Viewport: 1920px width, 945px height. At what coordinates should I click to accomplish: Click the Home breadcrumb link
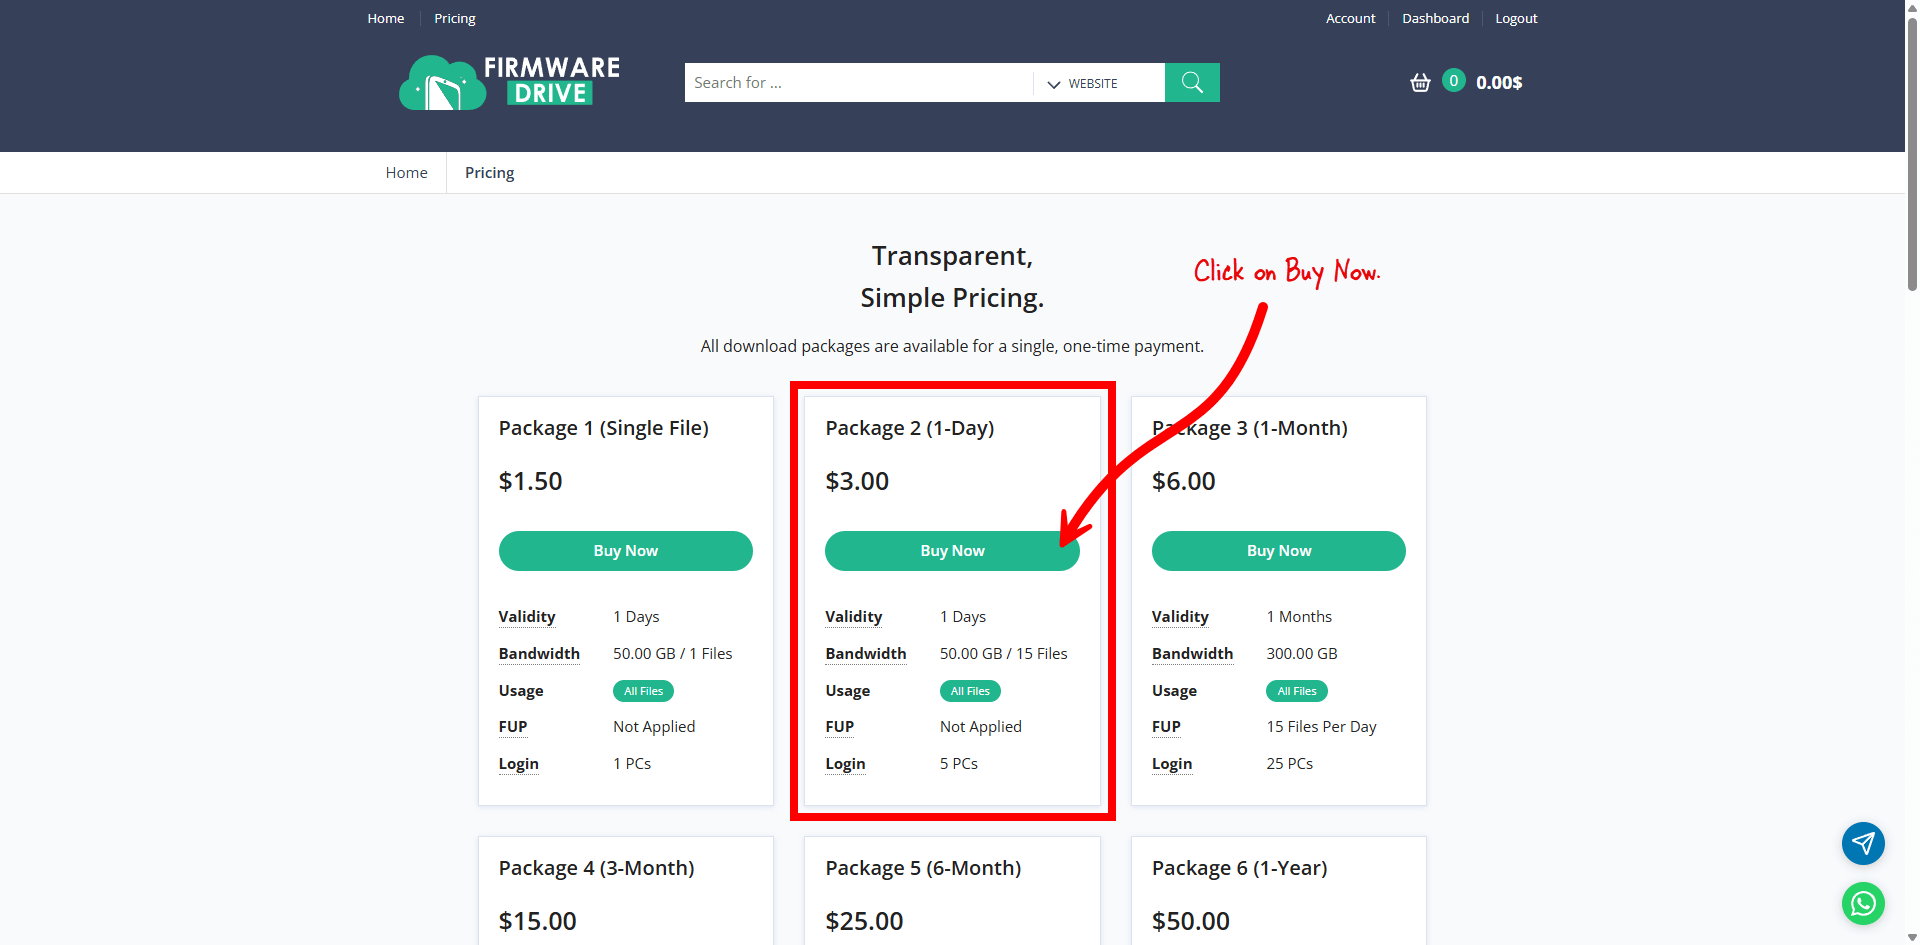pos(406,173)
